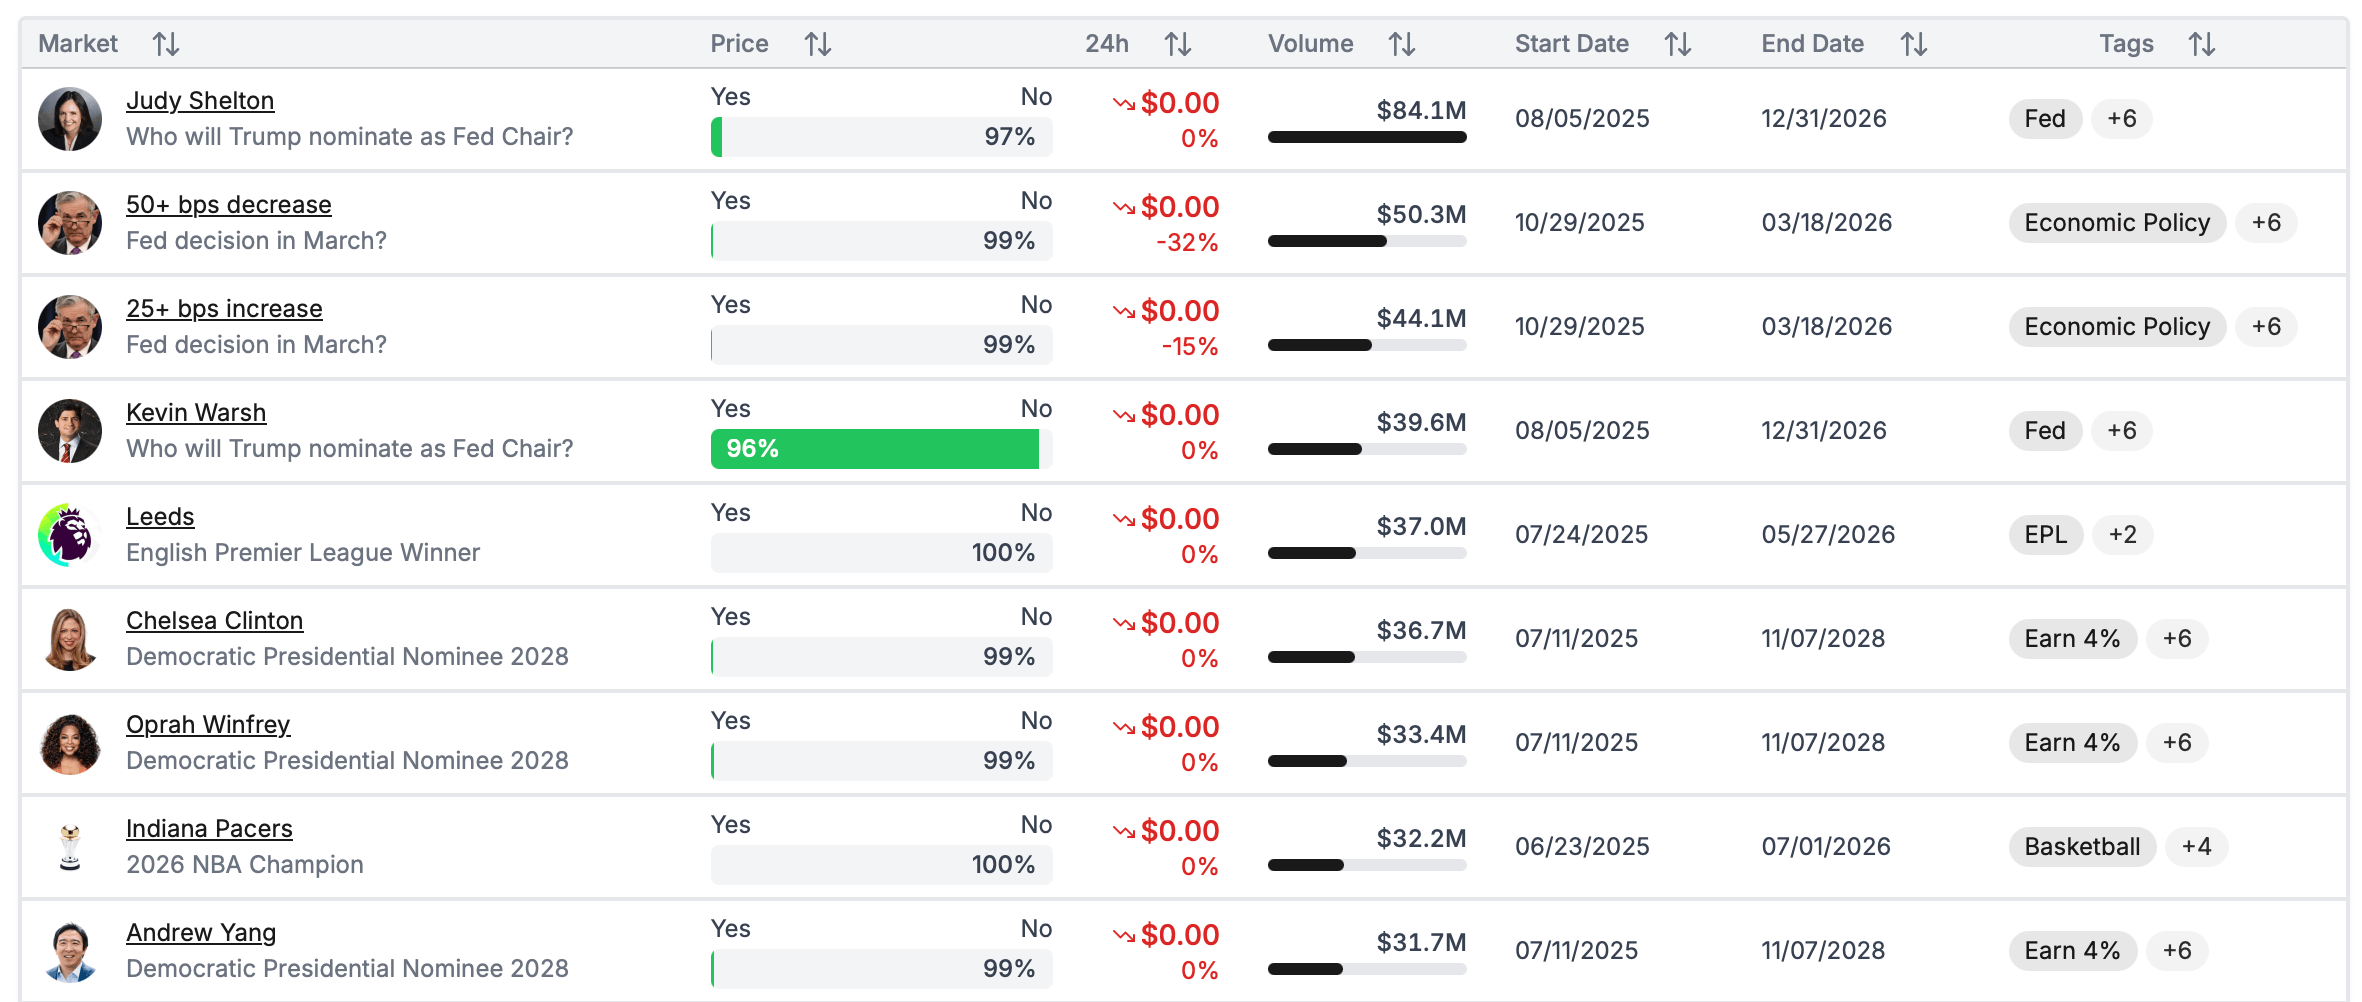This screenshot has width=2362, height=1002.
Task: Click Kevin Warsh's green 96% price bar
Action: pos(875,449)
